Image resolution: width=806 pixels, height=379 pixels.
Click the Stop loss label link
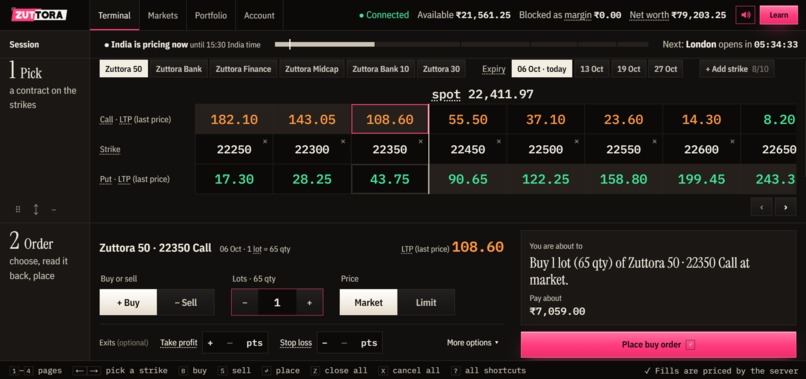click(296, 343)
